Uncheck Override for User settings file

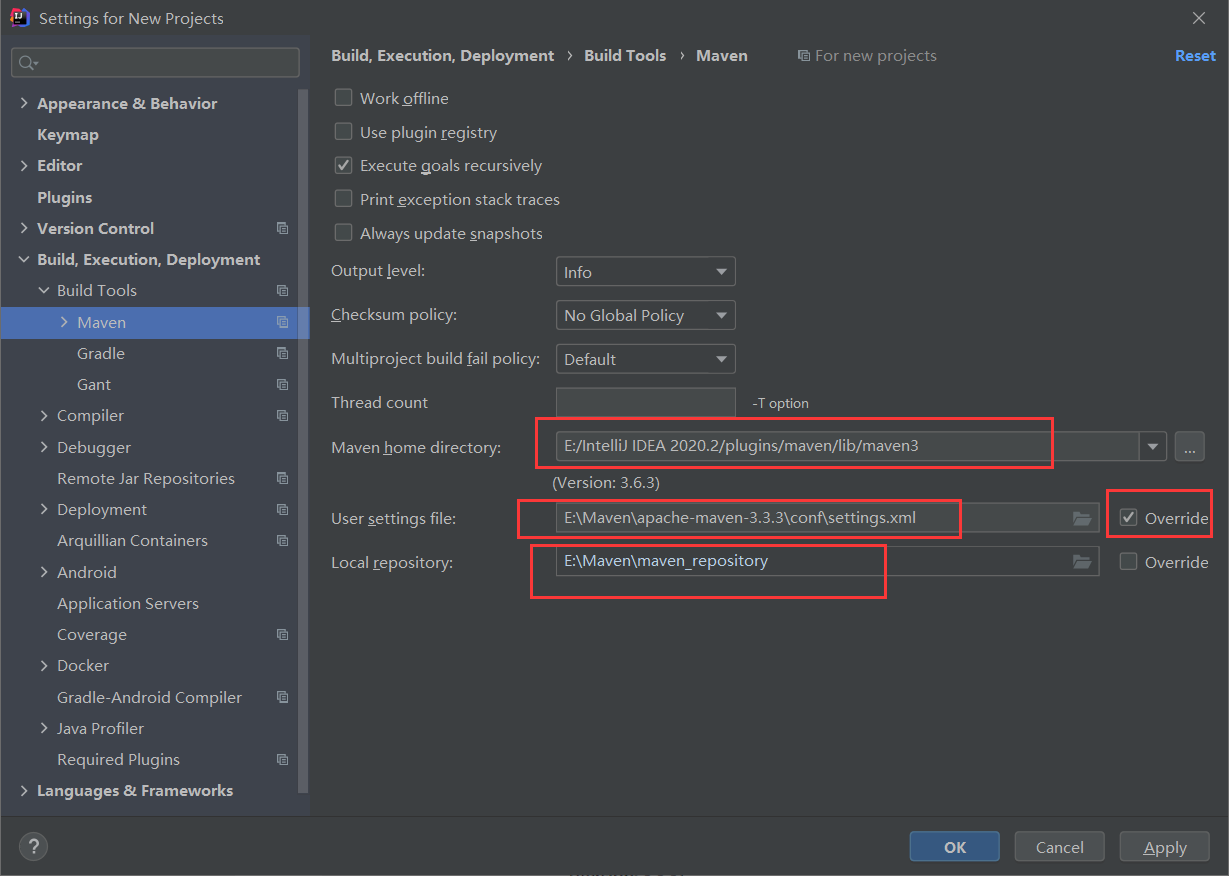pyautogui.click(x=1129, y=518)
